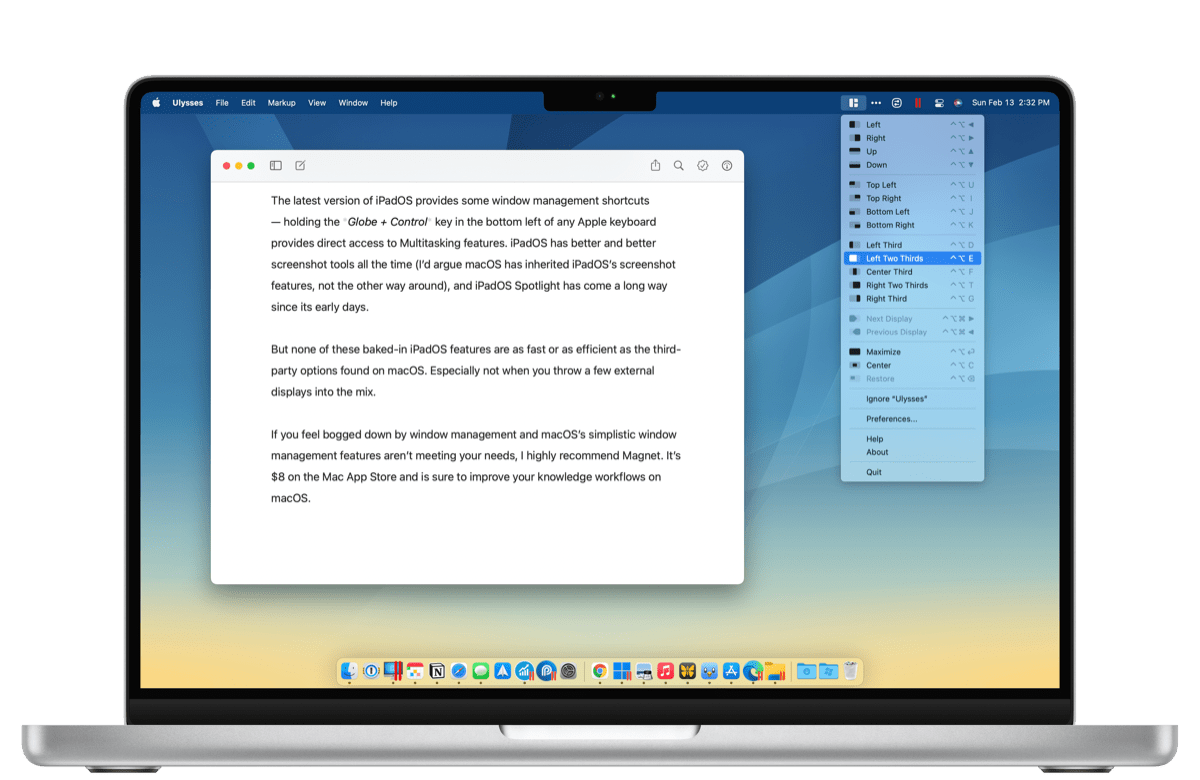Open Google Chrome from the Dock
This screenshot has width=1200, height=780.
coord(600,671)
